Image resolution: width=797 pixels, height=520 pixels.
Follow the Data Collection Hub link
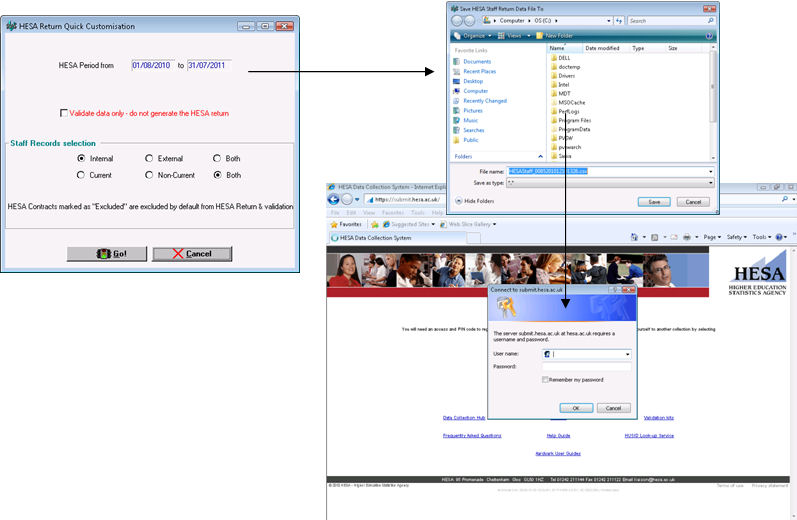click(x=464, y=418)
